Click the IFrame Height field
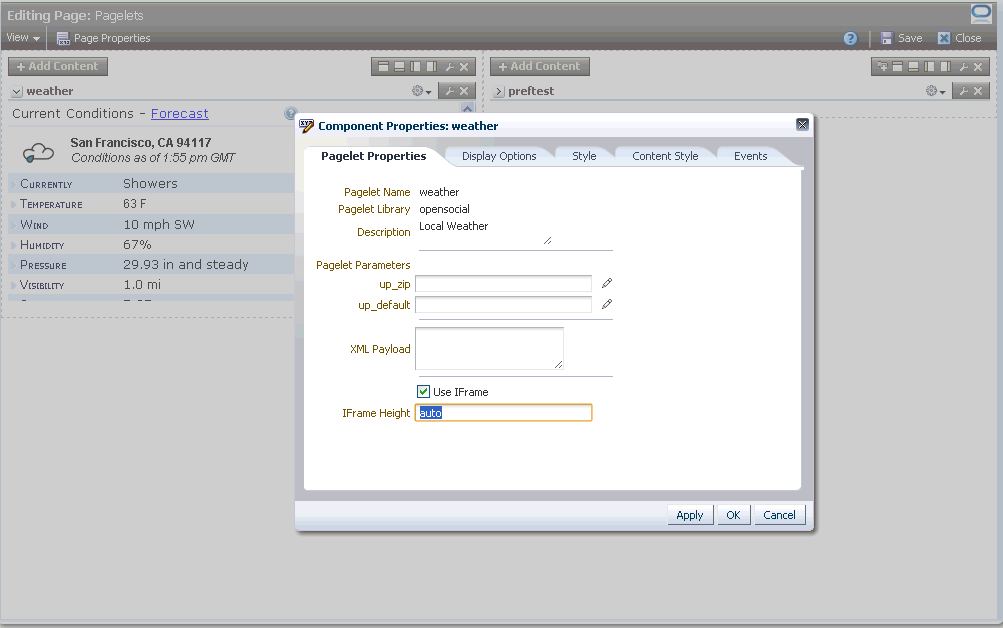Image resolution: width=1003 pixels, height=628 pixels. point(503,412)
